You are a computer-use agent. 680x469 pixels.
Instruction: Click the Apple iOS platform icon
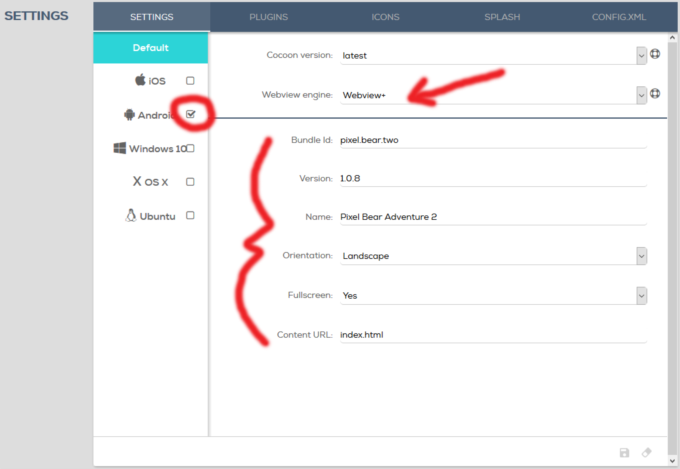click(141, 80)
